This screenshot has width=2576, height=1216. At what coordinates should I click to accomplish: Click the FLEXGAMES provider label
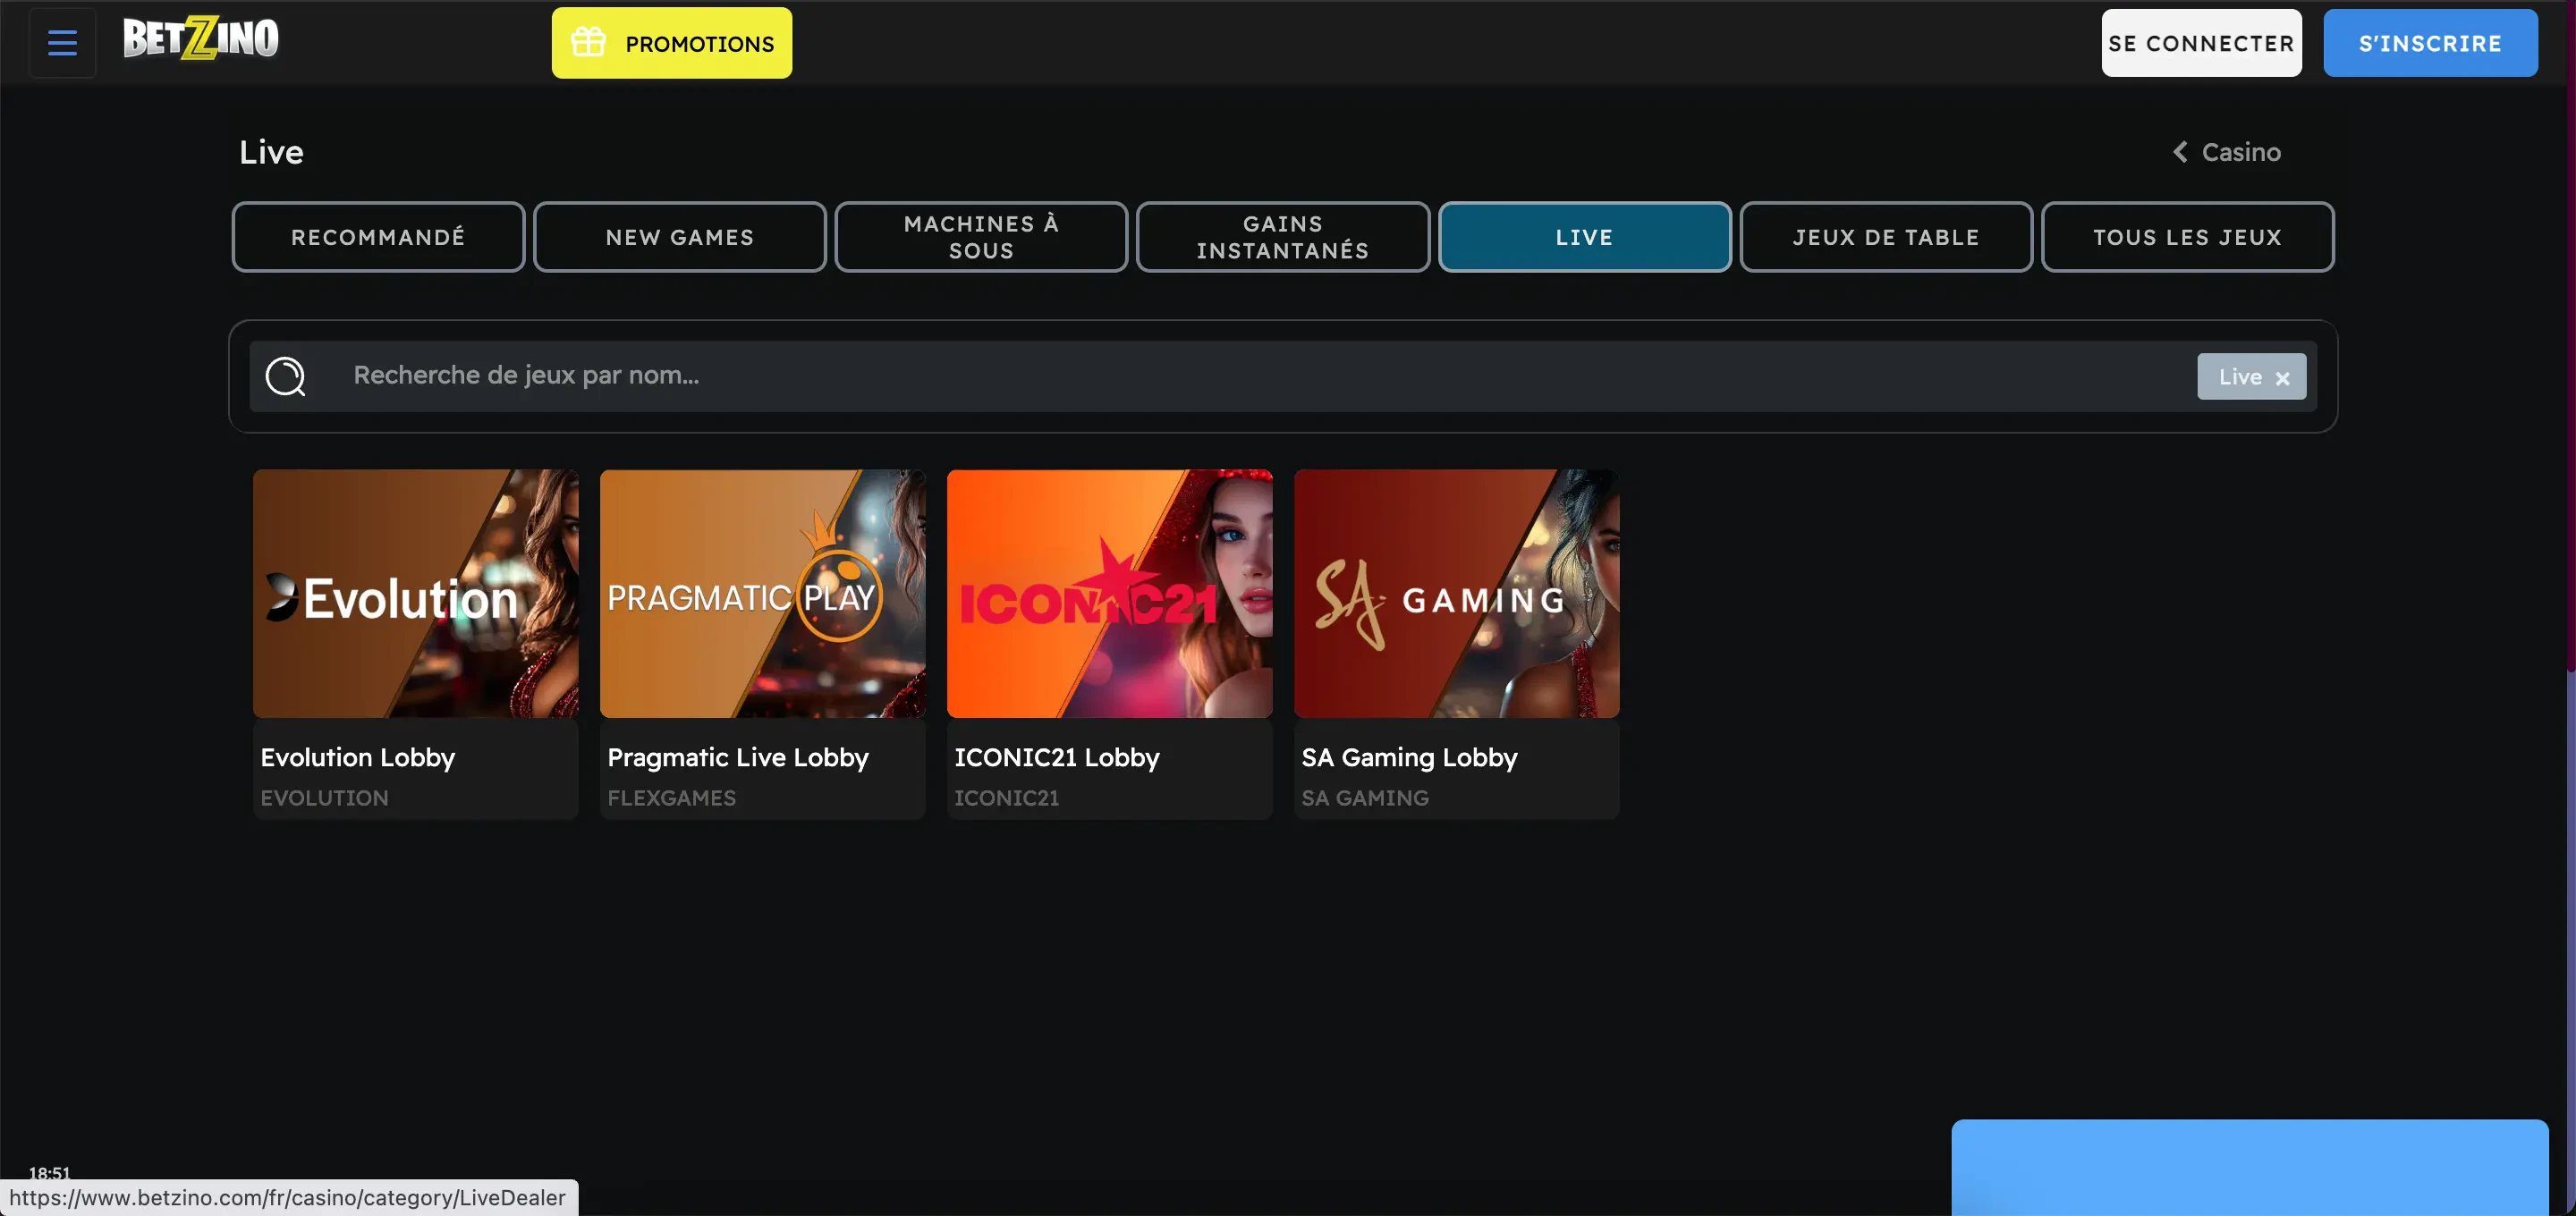coord(671,798)
